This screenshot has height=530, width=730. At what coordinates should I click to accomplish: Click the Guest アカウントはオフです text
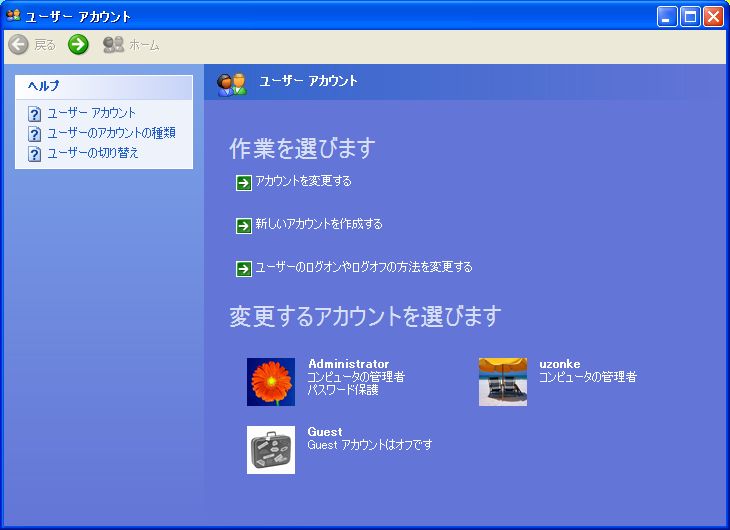coord(370,445)
